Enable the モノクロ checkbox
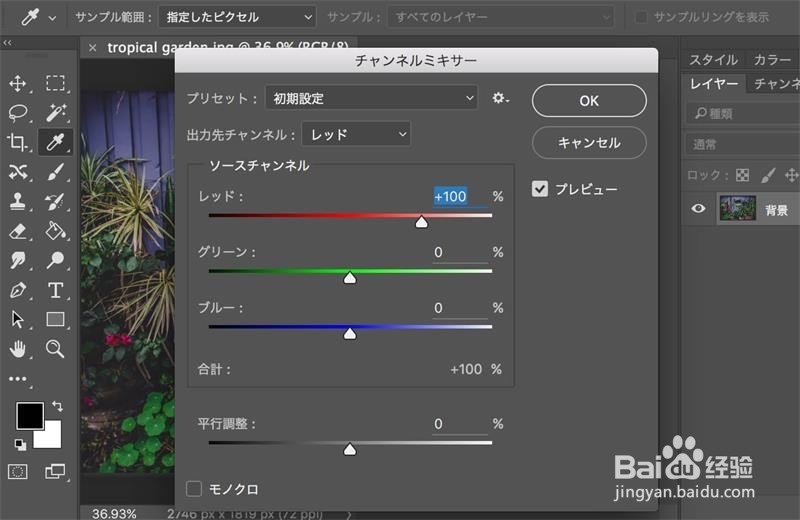This screenshot has height=520, width=800. tap(194, 489)
